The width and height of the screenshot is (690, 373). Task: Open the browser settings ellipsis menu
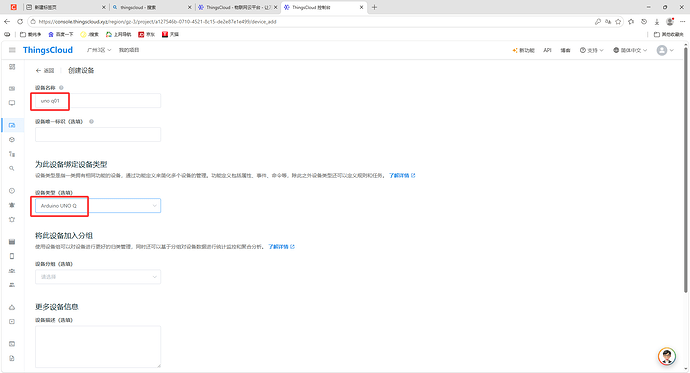point(683,22)
